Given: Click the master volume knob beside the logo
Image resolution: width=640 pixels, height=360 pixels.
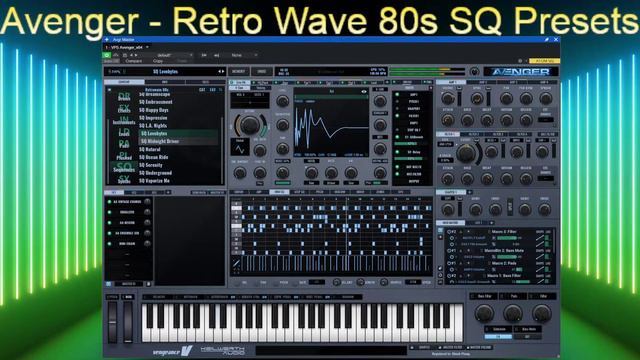Looking at the screenshot, I should tap(474, 72).
